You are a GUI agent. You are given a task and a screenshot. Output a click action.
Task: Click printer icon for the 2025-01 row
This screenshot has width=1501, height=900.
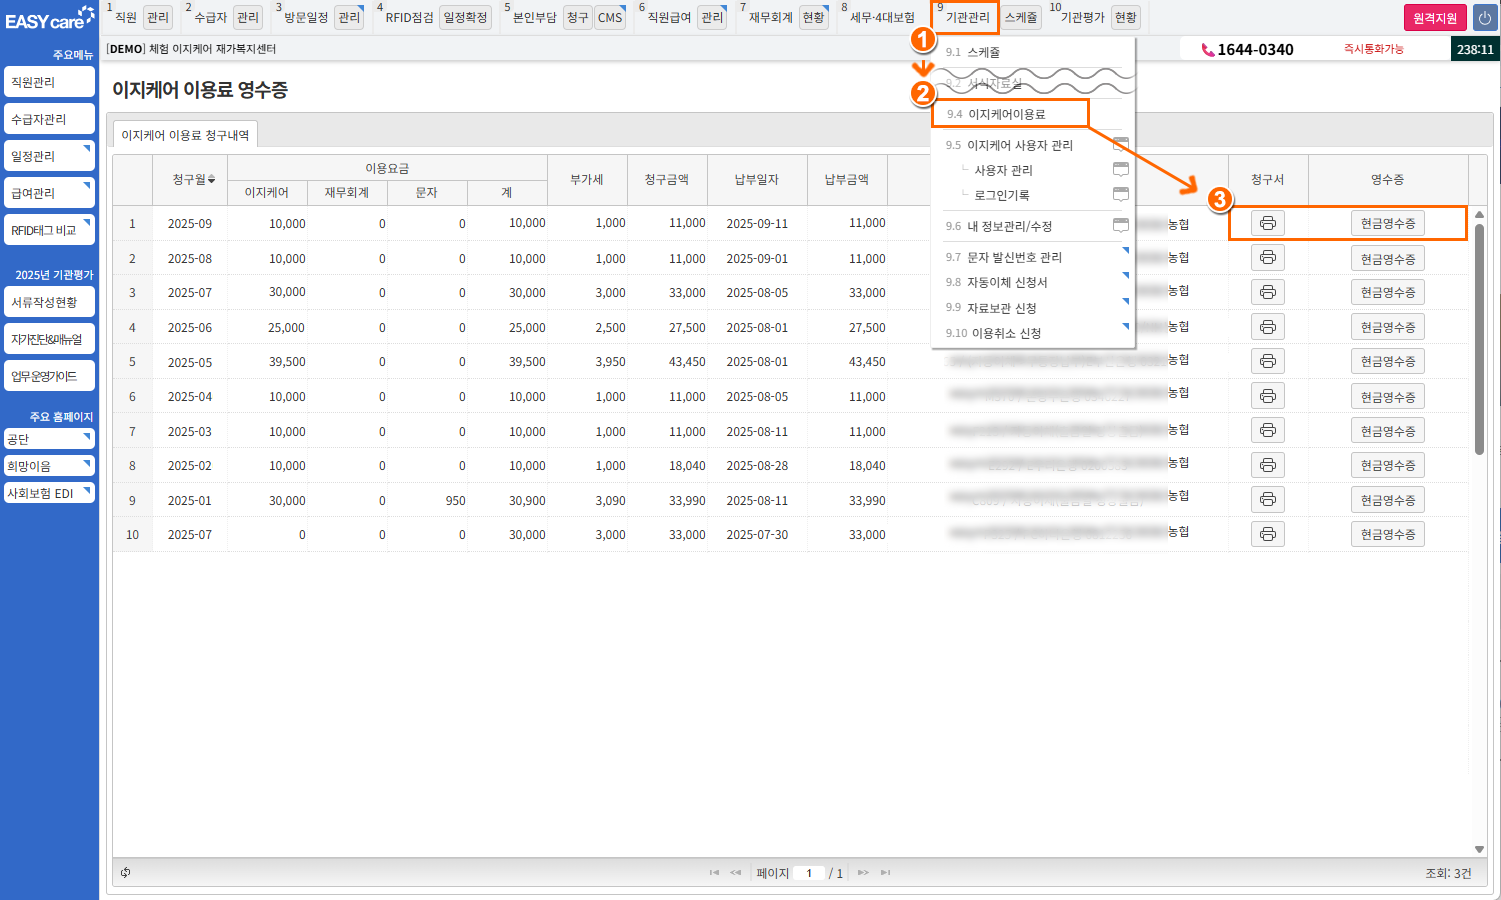(x=1267, y=499)
